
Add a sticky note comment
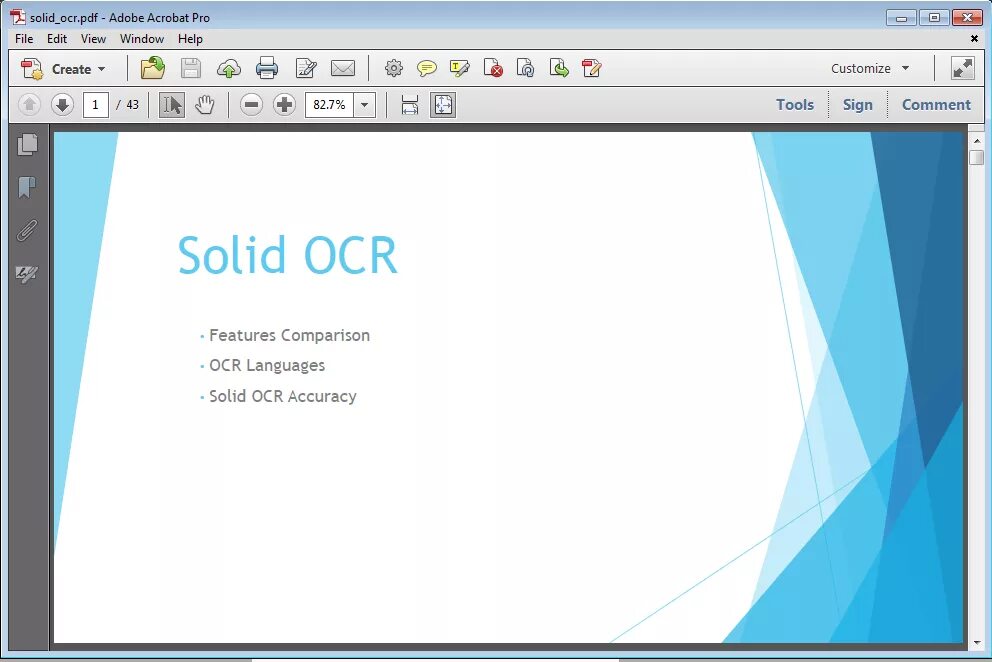tap(427, 68)
